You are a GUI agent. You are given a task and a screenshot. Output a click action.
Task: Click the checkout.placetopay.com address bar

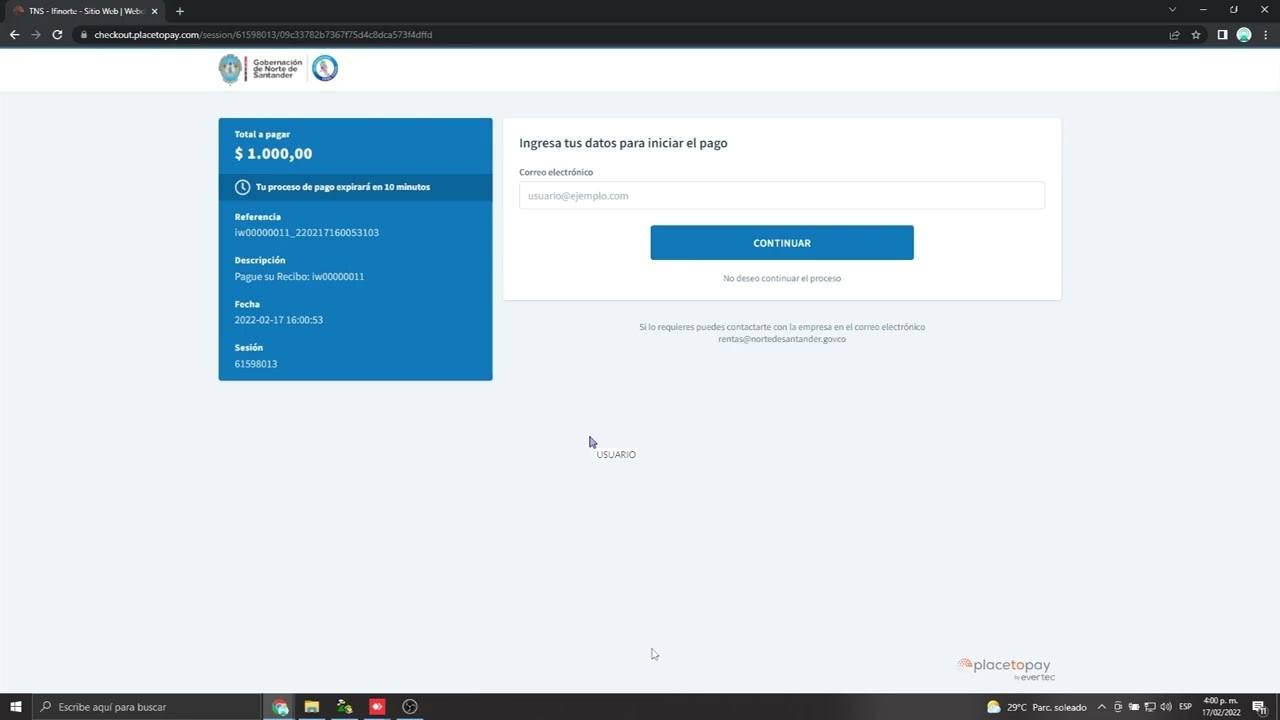pos(620,34)
